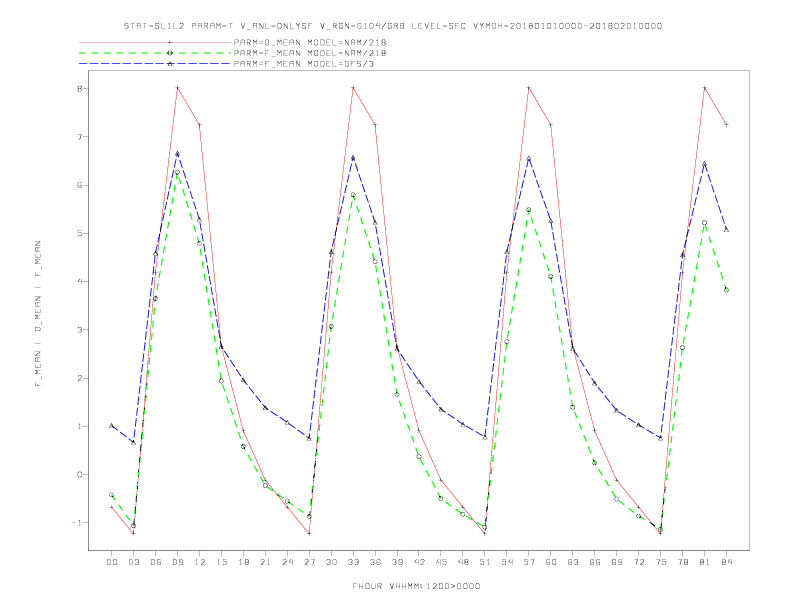Click x-axis forecast hour label 72
Image resolution: width=792 pixels, height=612 pixels.
638,562
